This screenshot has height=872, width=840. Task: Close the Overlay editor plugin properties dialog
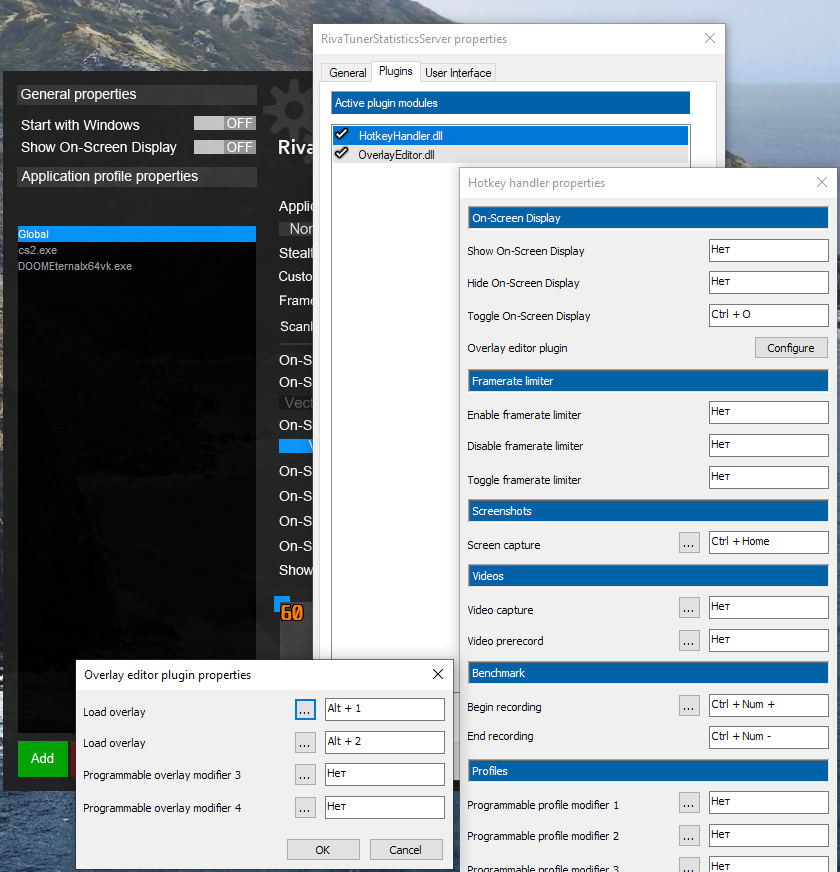[x=438, y=674]
